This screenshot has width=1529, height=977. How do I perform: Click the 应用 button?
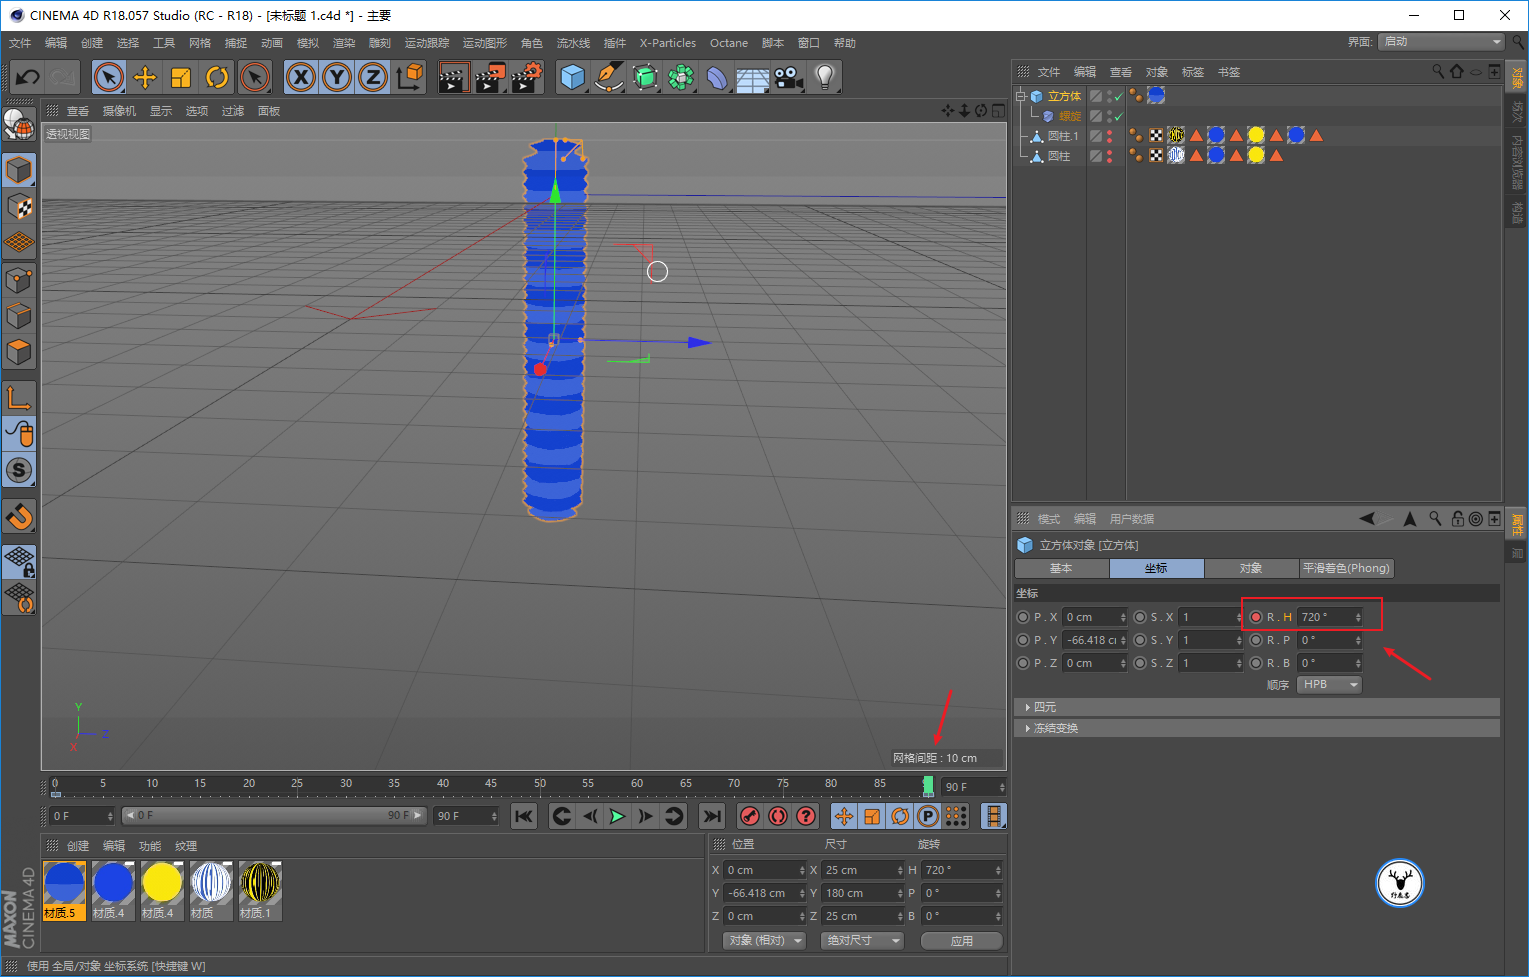(962, 941)
